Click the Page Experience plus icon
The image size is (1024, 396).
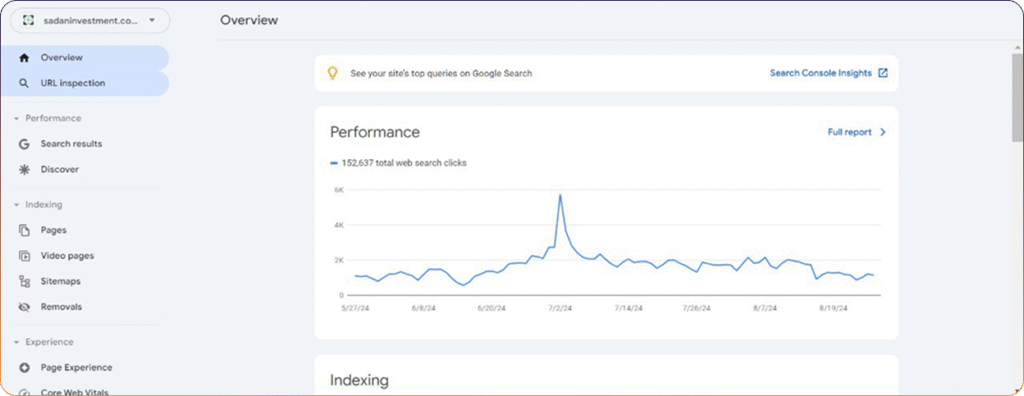(x=24, y=367)
